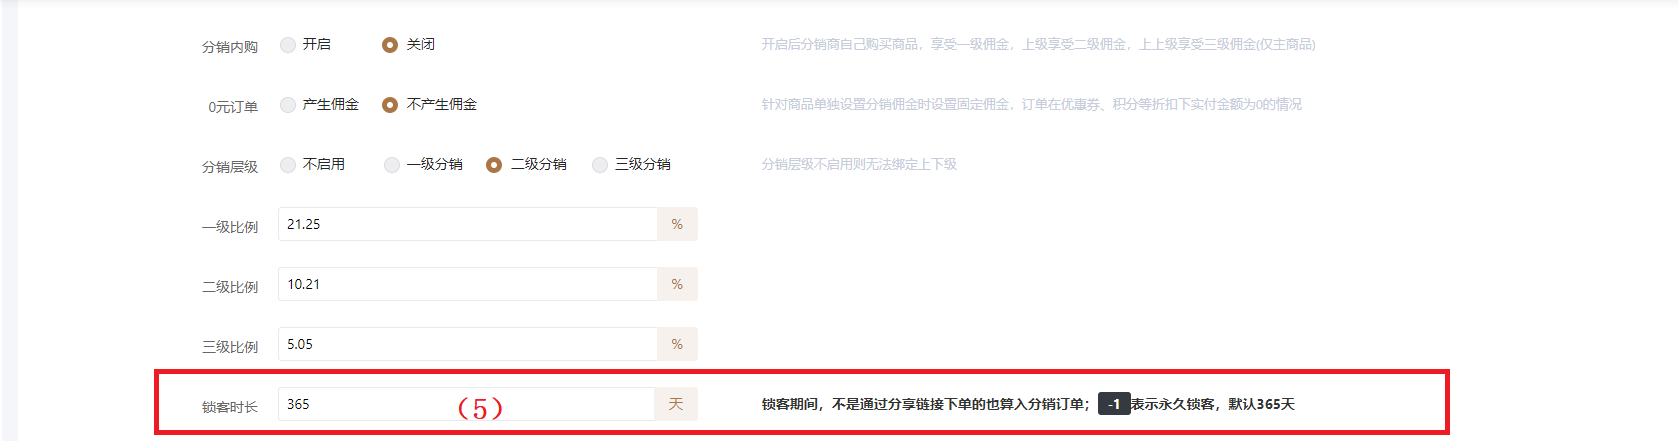Click the 分销内购 field label
This screenshot has width=1678, height=441.
coord(230,47)
